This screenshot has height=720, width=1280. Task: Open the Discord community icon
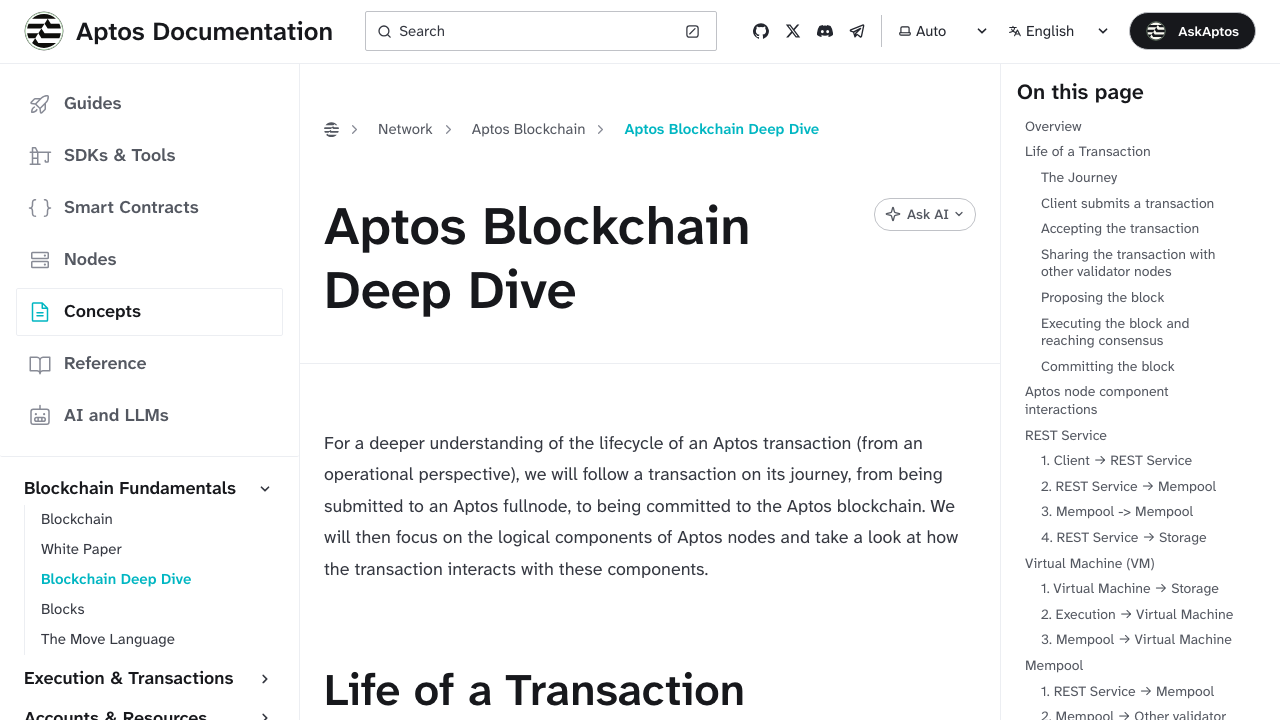[x=824, y=31]
